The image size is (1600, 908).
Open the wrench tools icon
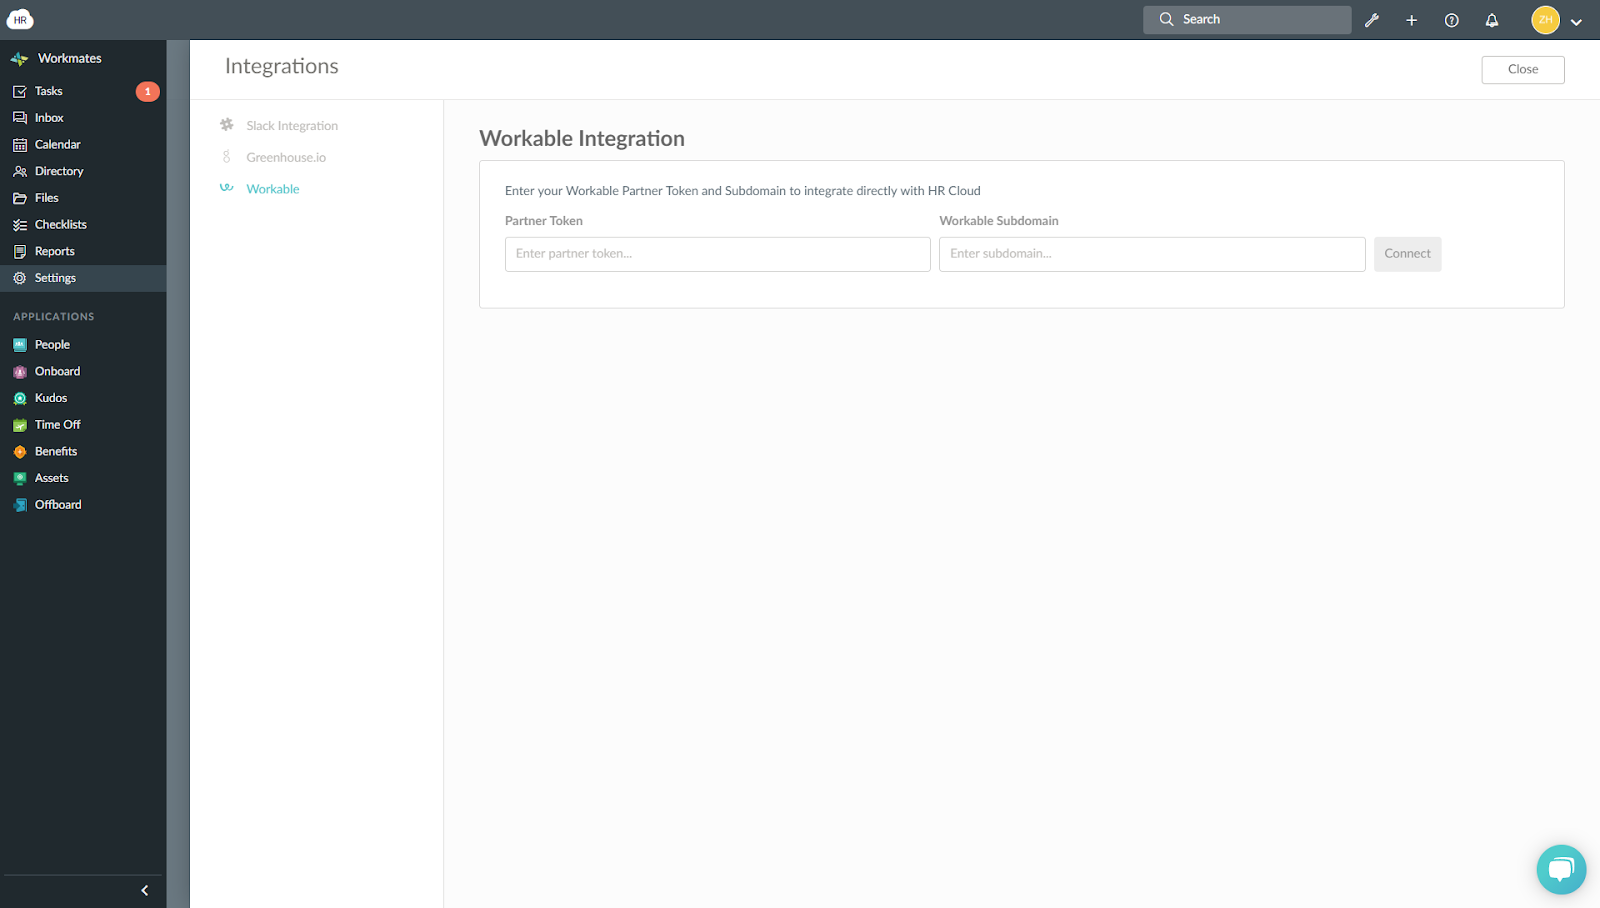tap(1372, 20)
